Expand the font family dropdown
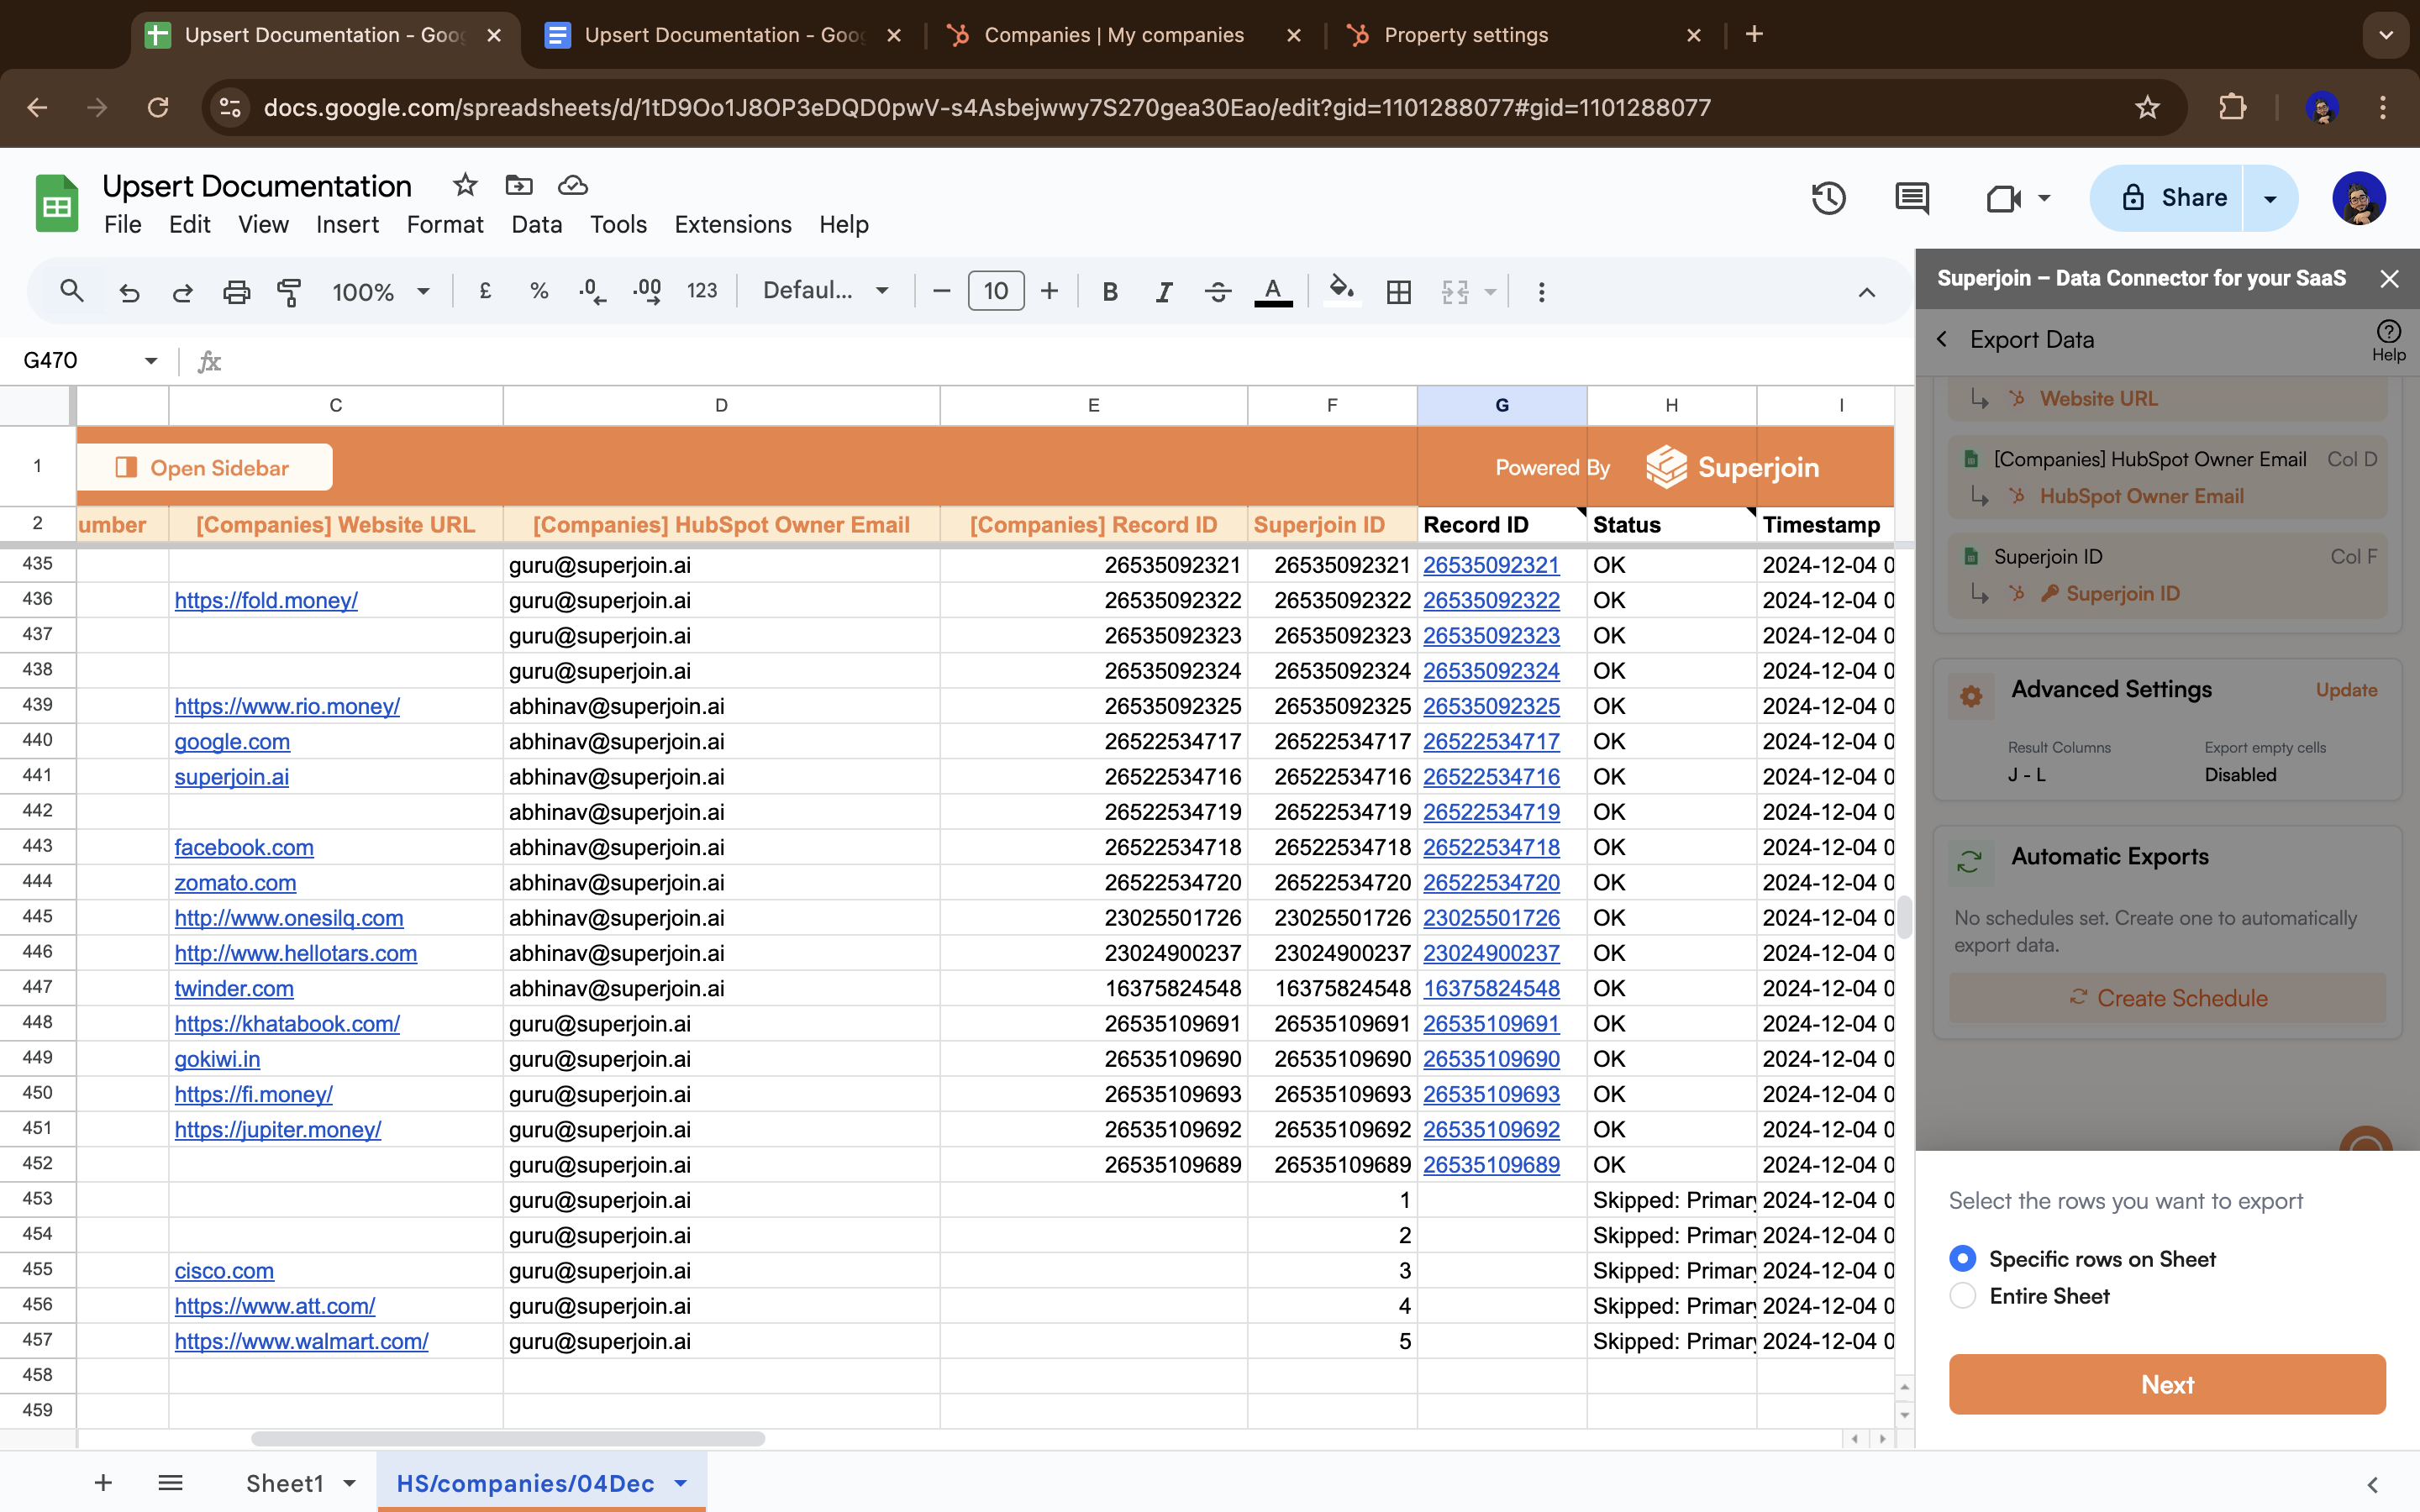The image size is (2420, 1512). 825,291
